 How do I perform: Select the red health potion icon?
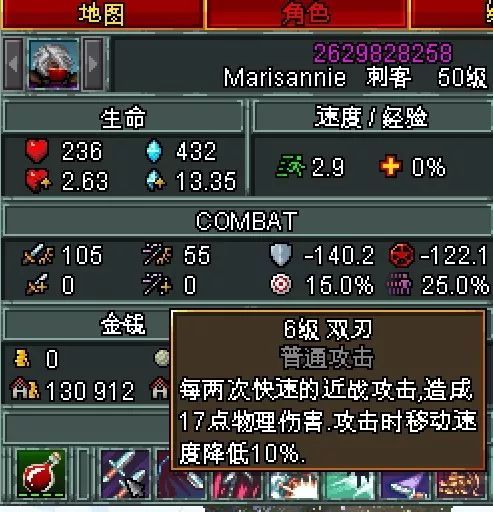click(41, 474)
